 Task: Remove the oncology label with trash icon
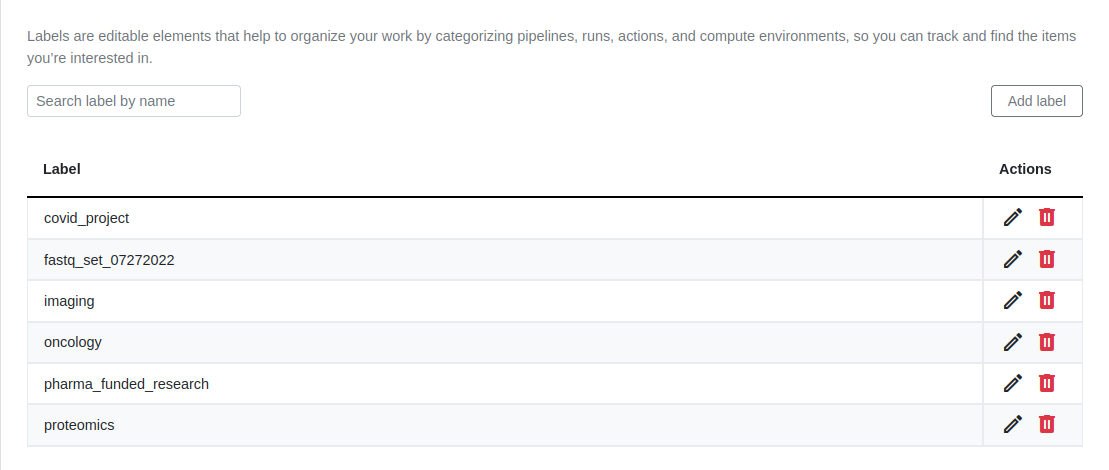(x=1047, y=342)
